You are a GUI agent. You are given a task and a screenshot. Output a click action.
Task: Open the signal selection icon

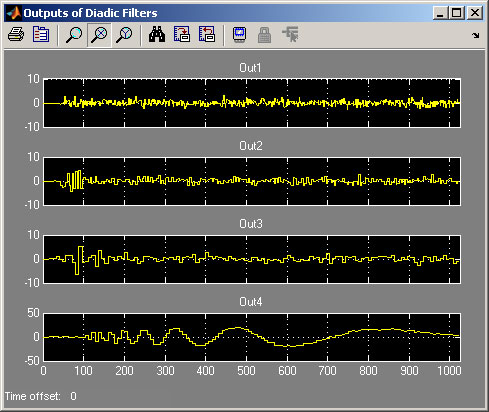tap(290, 35)
